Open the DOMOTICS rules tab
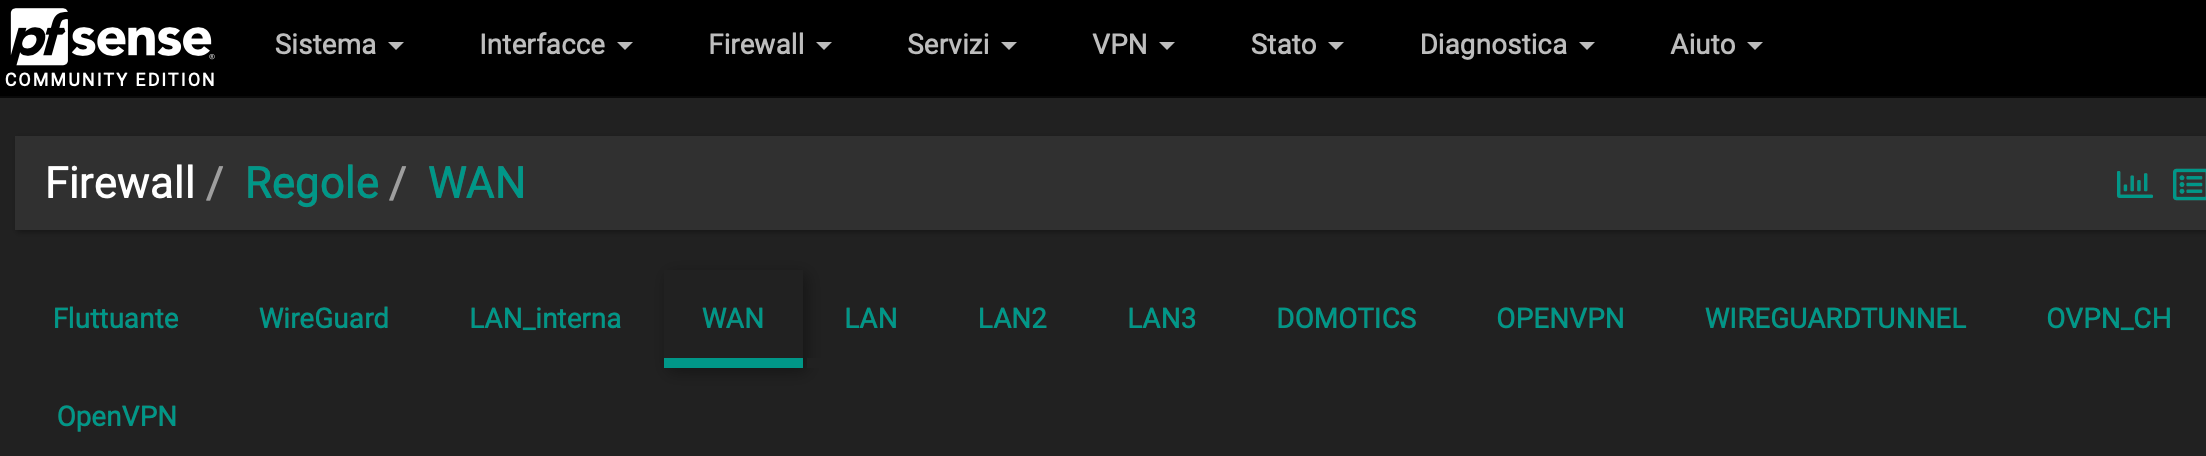 (1346, 318)
